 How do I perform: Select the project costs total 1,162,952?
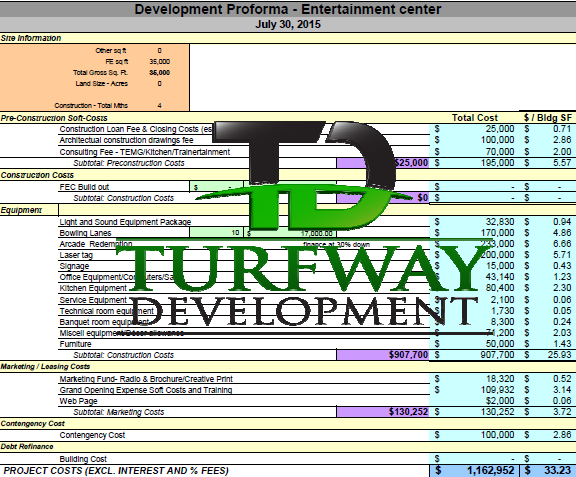coord(490,470)
